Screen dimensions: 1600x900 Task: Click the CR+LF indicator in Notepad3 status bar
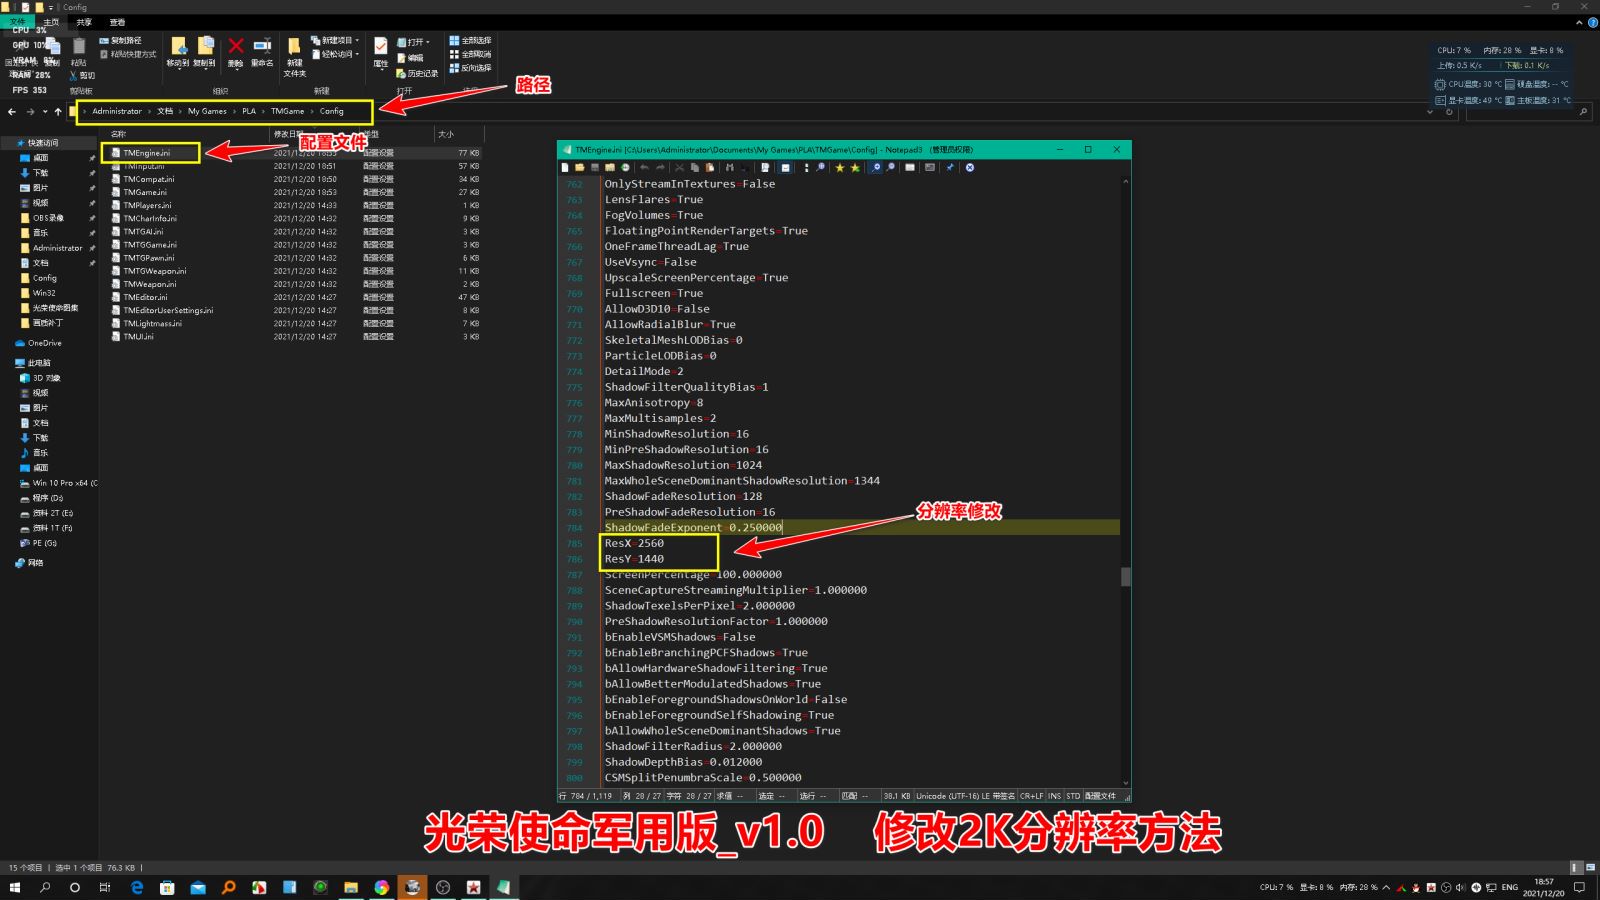click(x=1031, y=796)
